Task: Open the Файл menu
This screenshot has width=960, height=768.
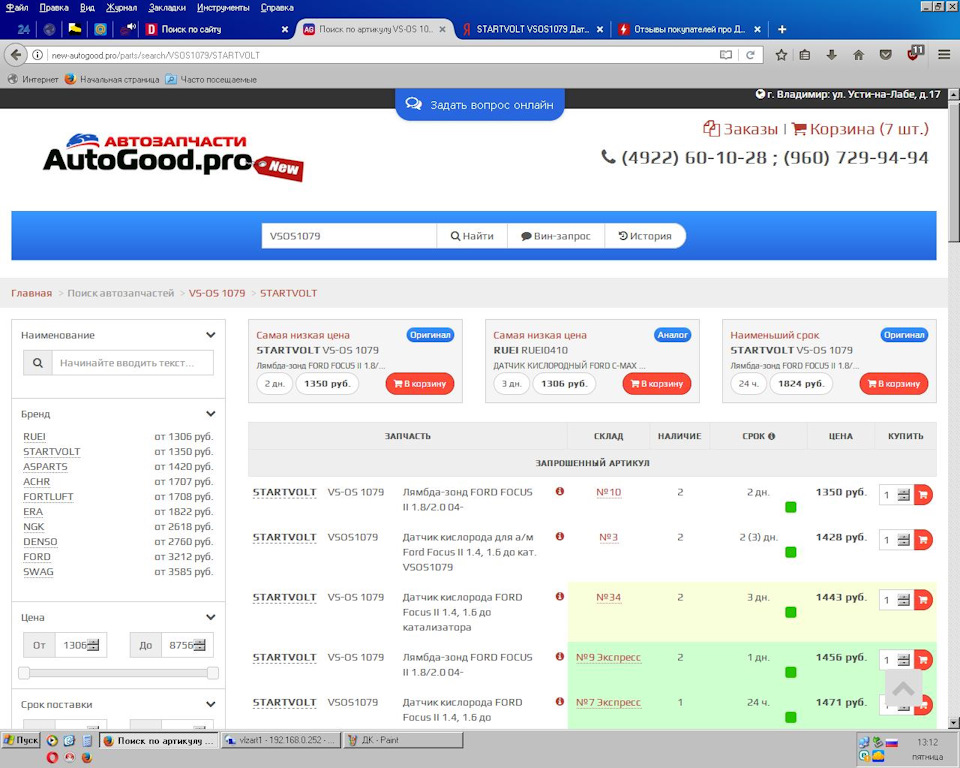Action: click(17, 7)
